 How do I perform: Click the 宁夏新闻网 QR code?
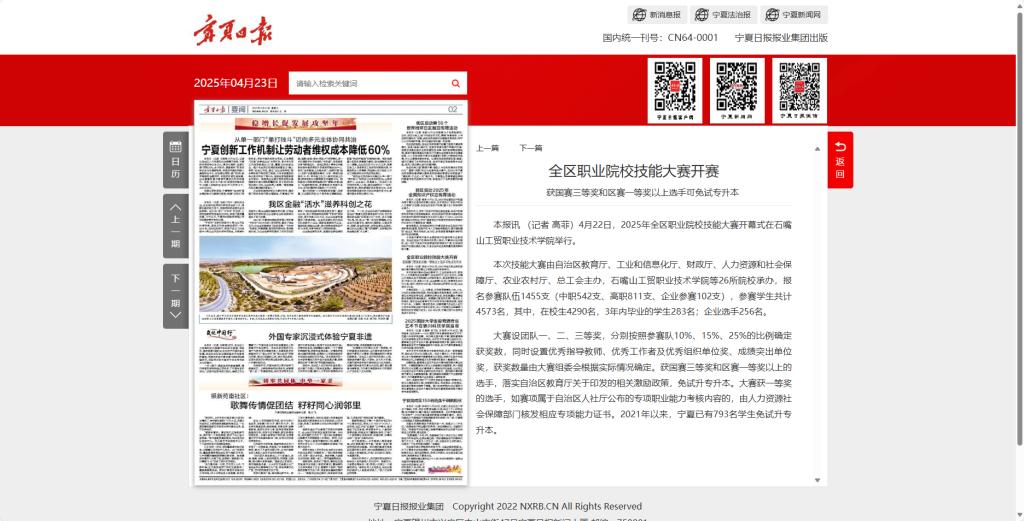(738, 90)
